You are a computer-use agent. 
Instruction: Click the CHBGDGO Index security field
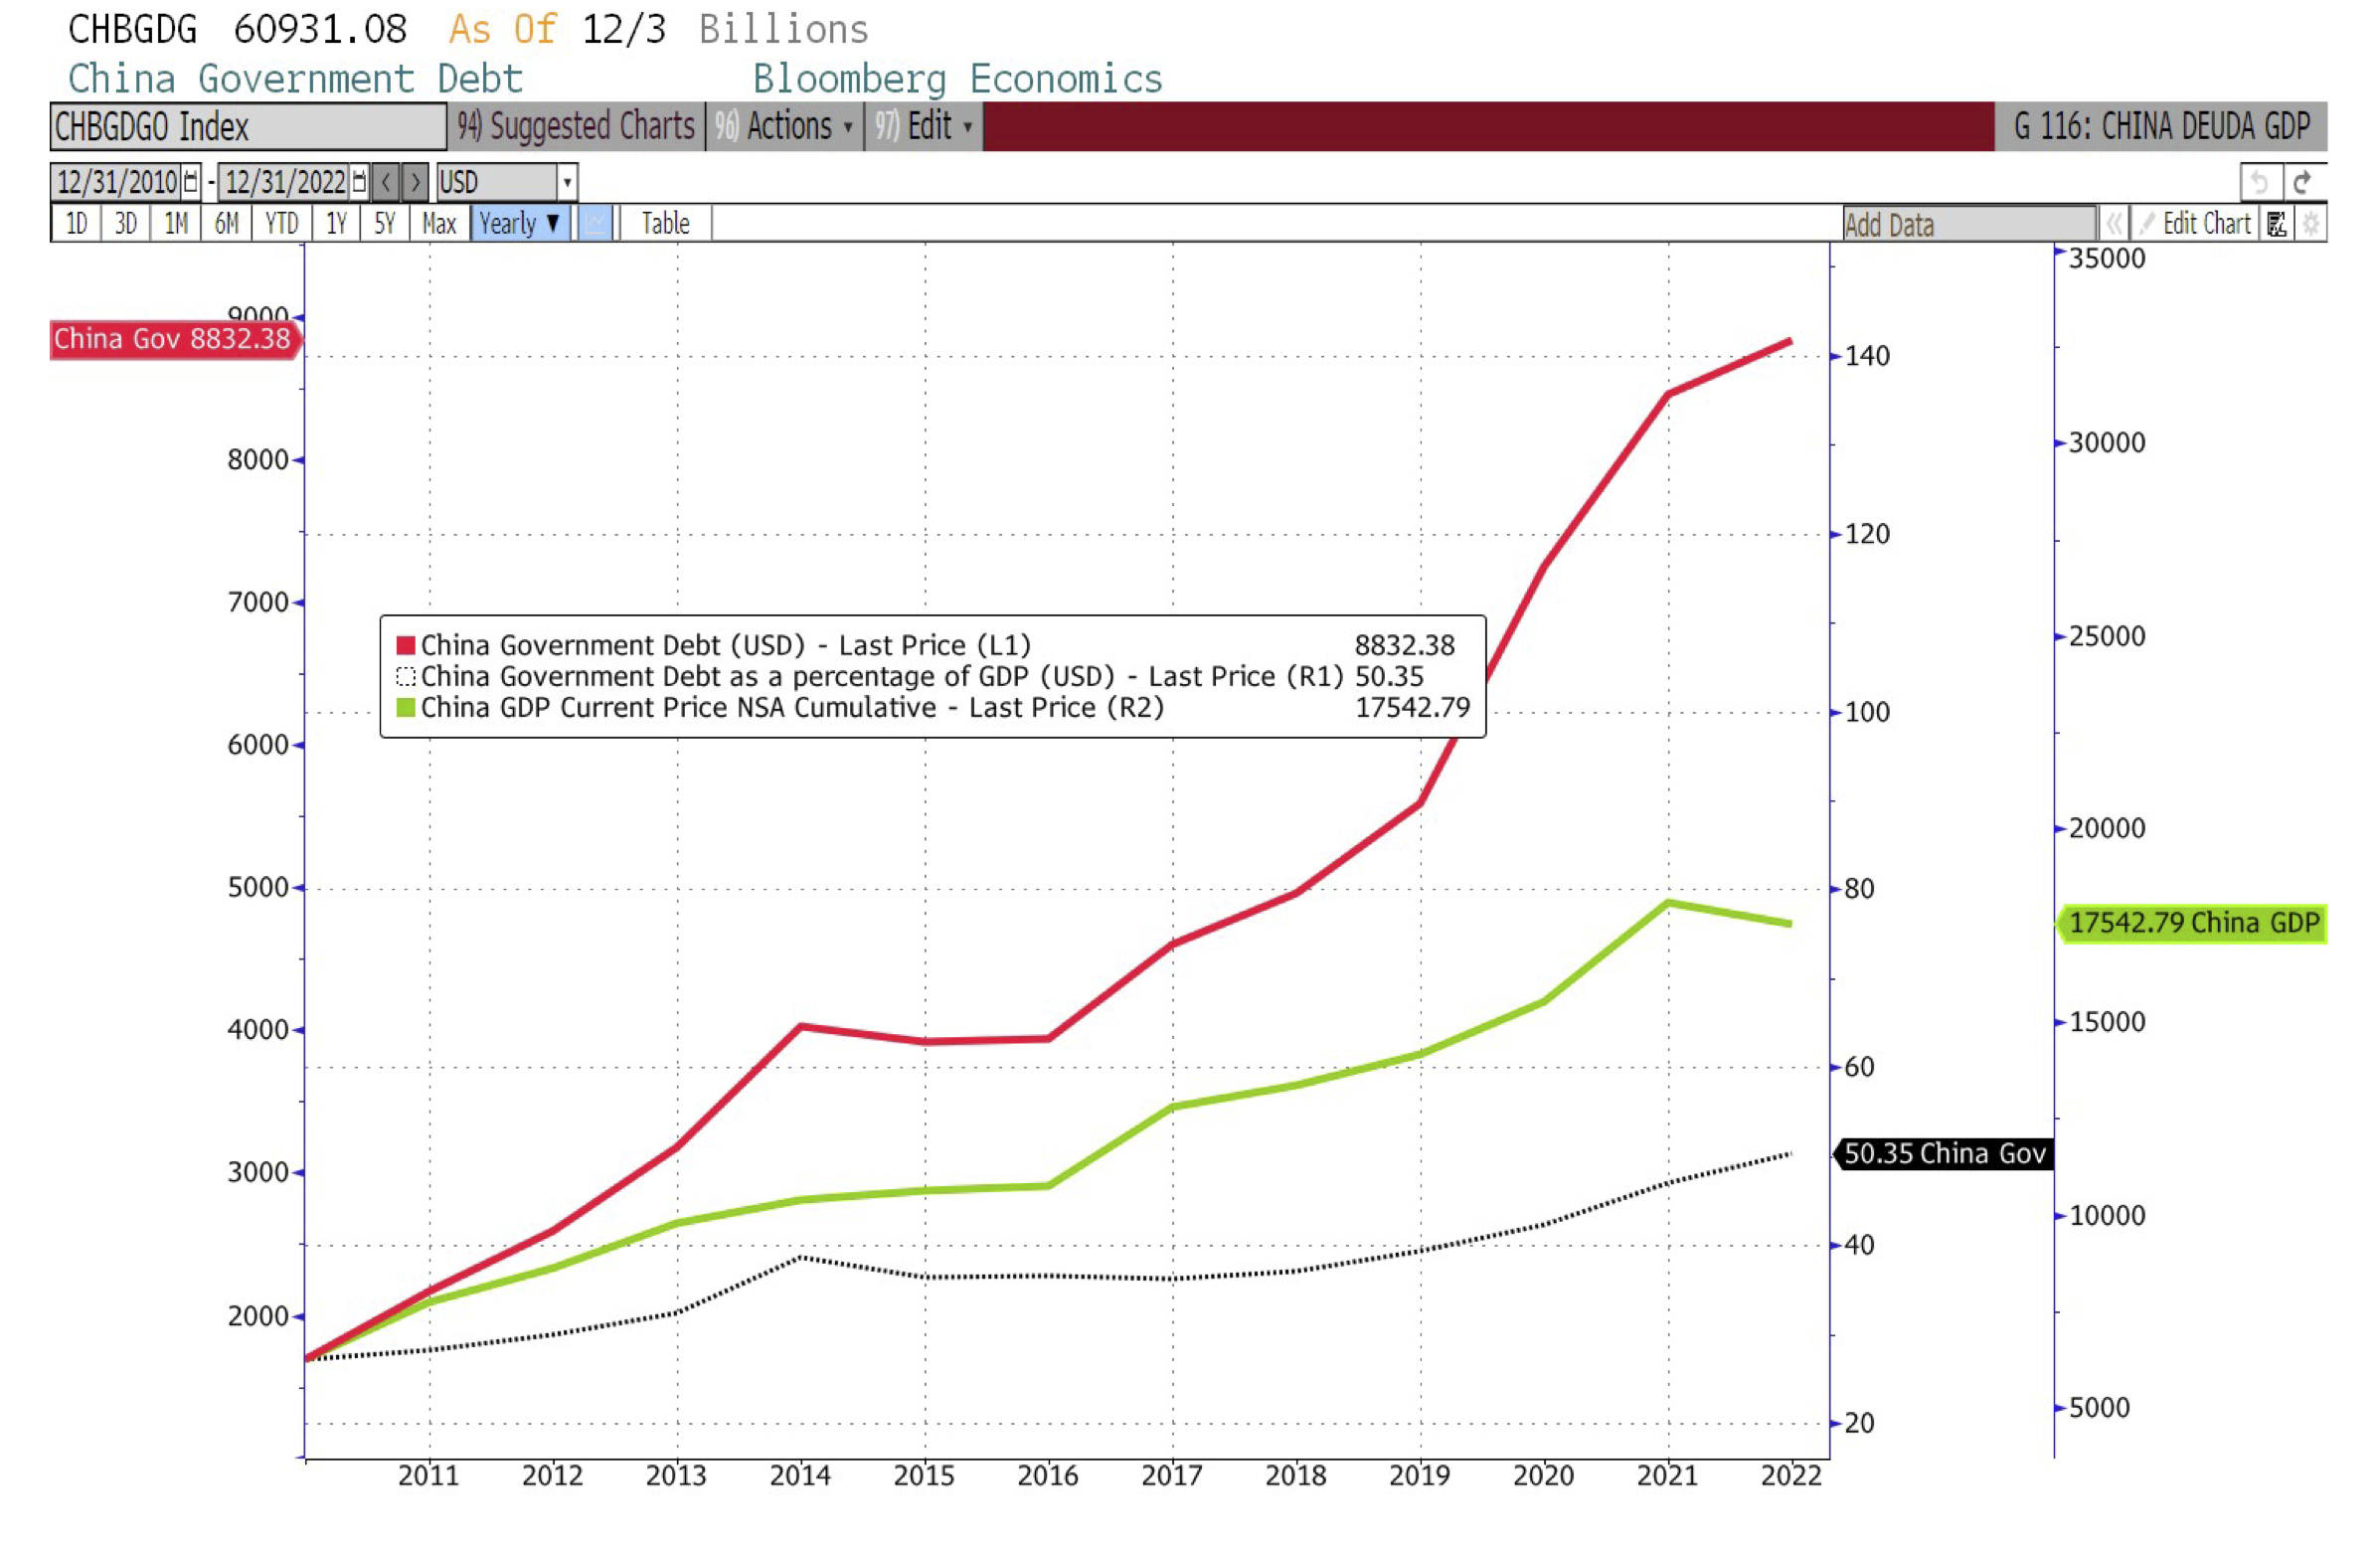coord(248,127)
